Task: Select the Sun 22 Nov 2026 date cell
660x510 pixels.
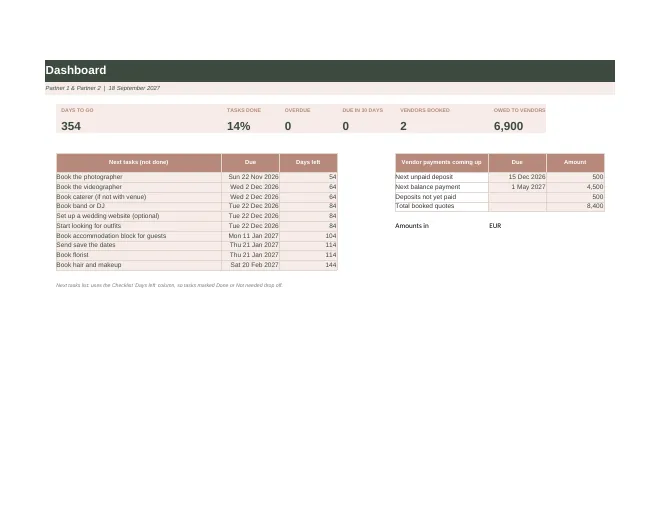Action: pos(250,177)
